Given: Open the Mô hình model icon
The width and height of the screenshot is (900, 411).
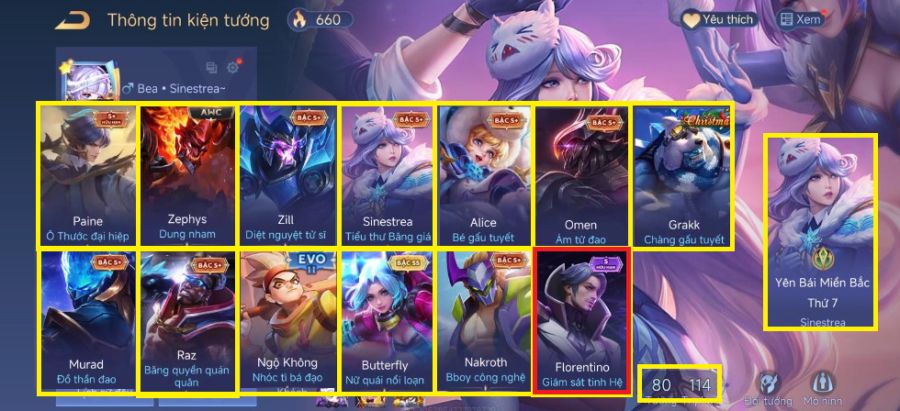Looking at the screenshot, I should pyautogui.click(x=823, y=389).
